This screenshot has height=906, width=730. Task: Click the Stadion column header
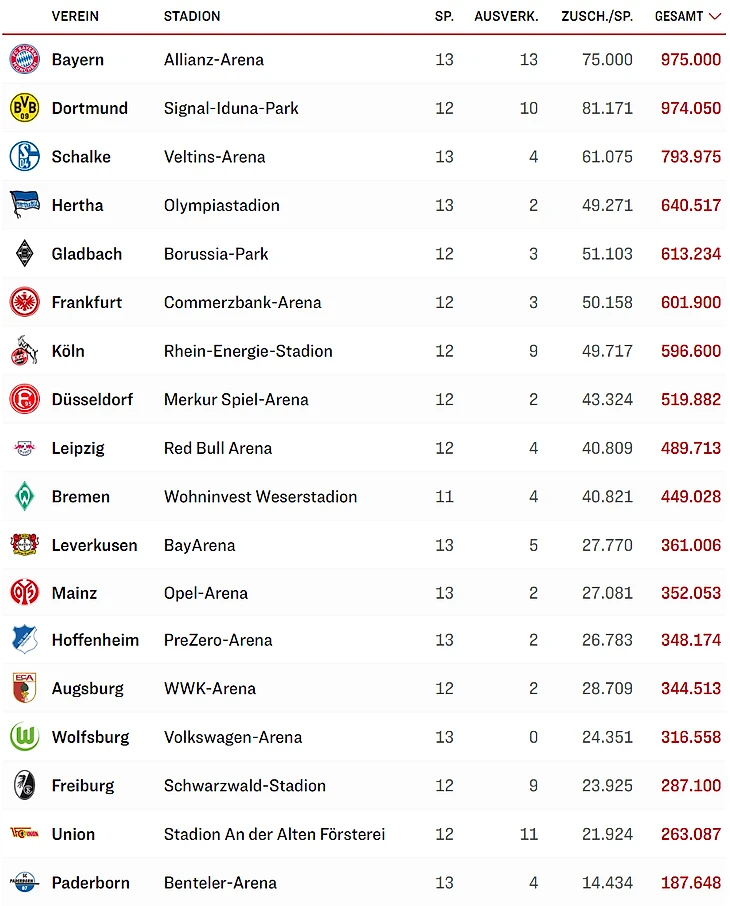pos(192,16)
